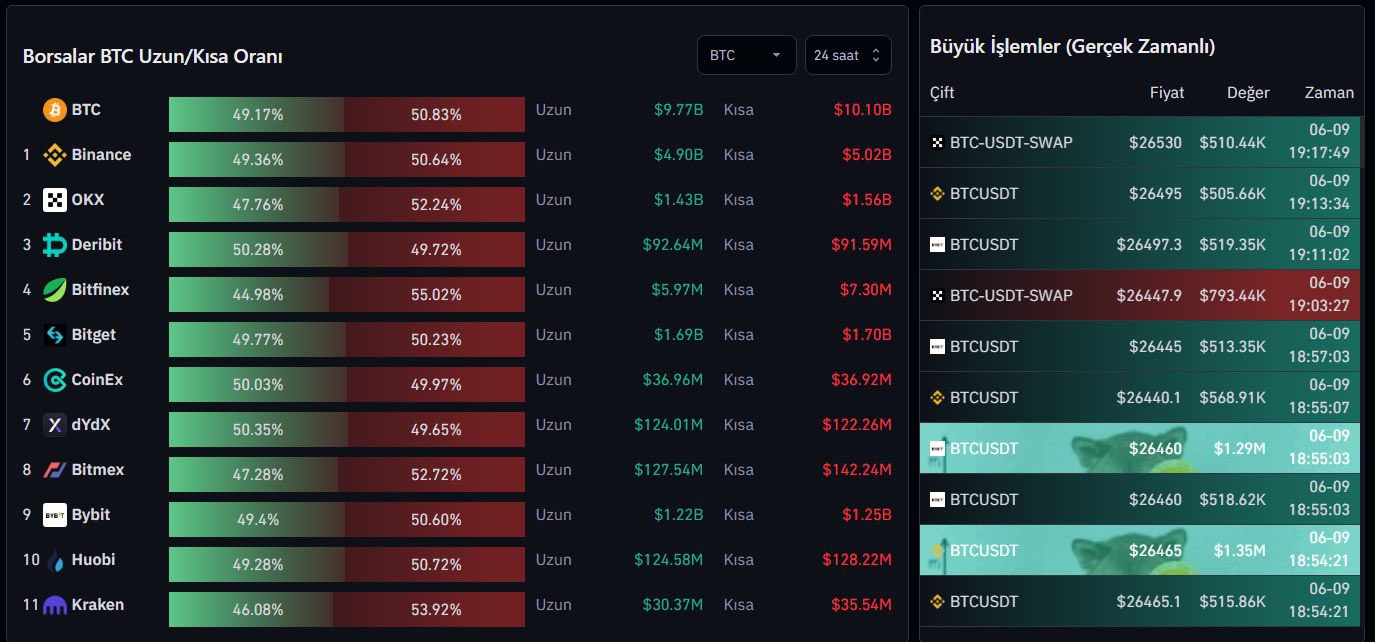Click the Huobi short value $128.22M
The height and width of the screenshot is (642, 1375).
pyautogui.click(x=857, y=560)
